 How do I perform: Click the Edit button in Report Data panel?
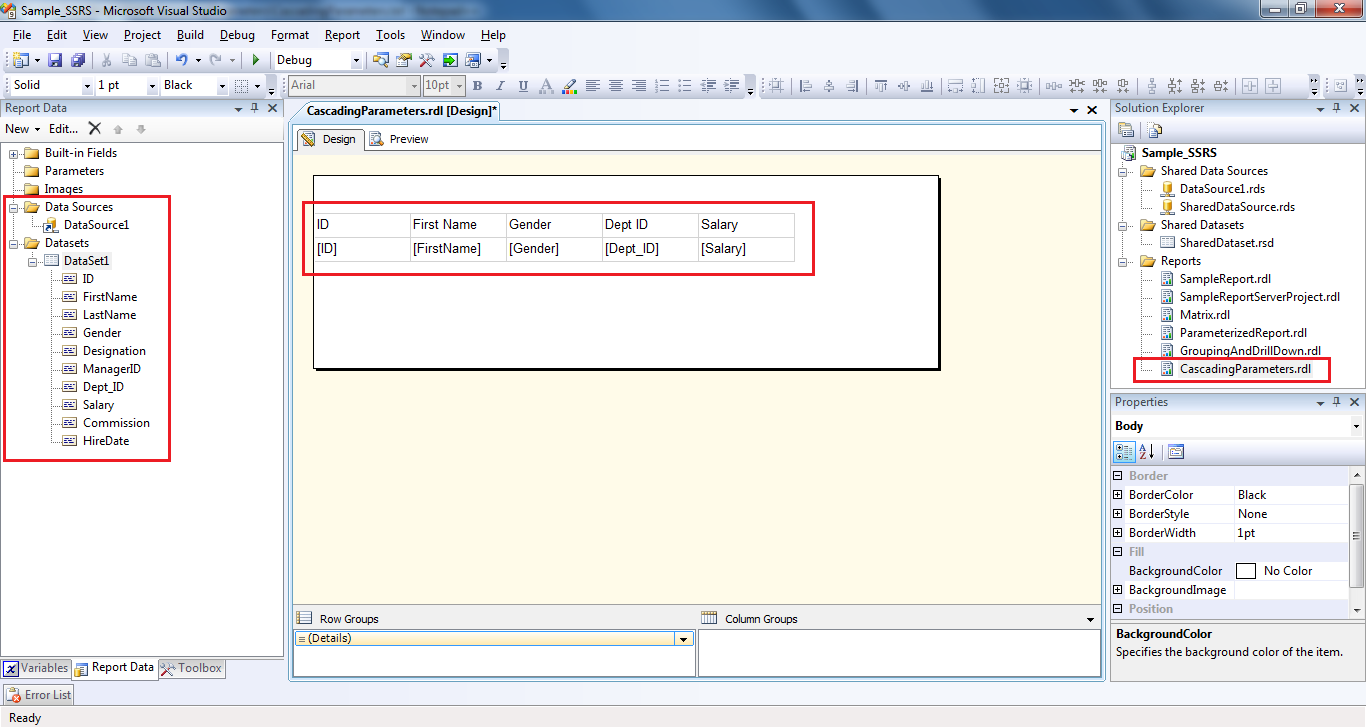62,128
